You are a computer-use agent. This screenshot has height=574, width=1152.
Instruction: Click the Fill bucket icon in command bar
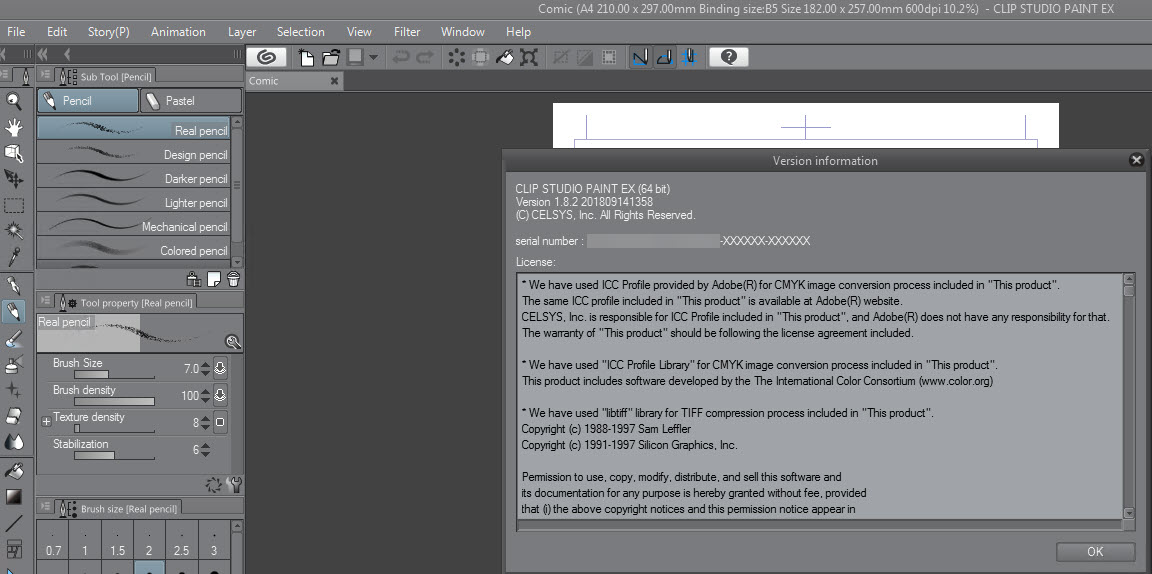(x=504, y=57)
